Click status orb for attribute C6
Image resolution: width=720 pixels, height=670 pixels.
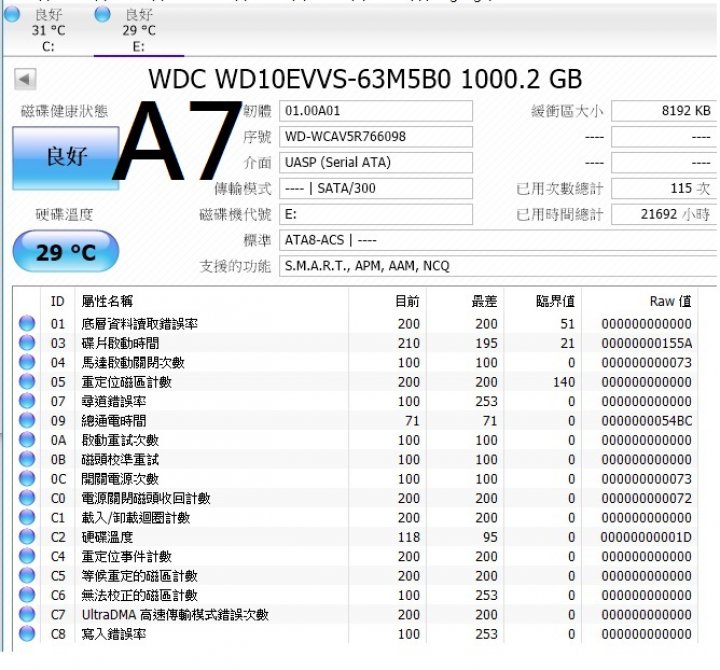tap(27, 594)
